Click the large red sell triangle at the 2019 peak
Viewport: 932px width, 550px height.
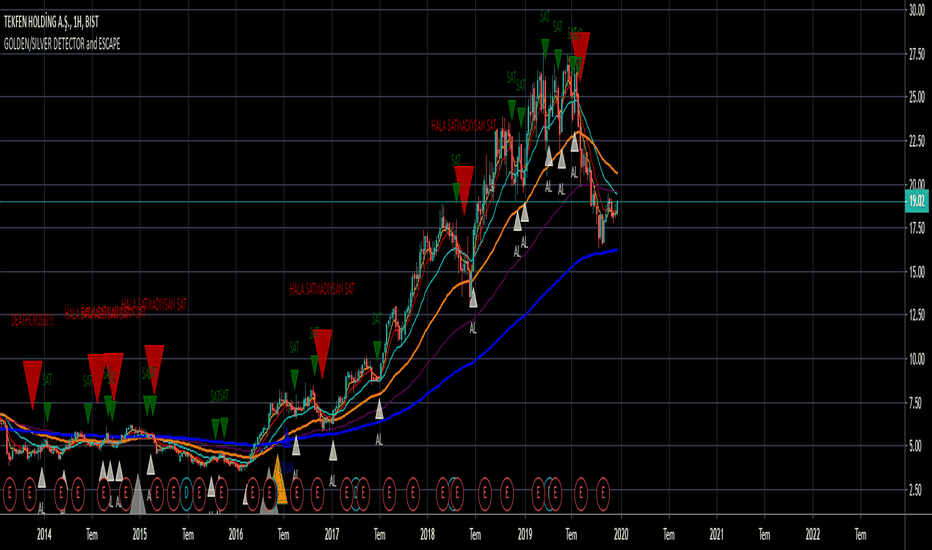pos(580,56)
